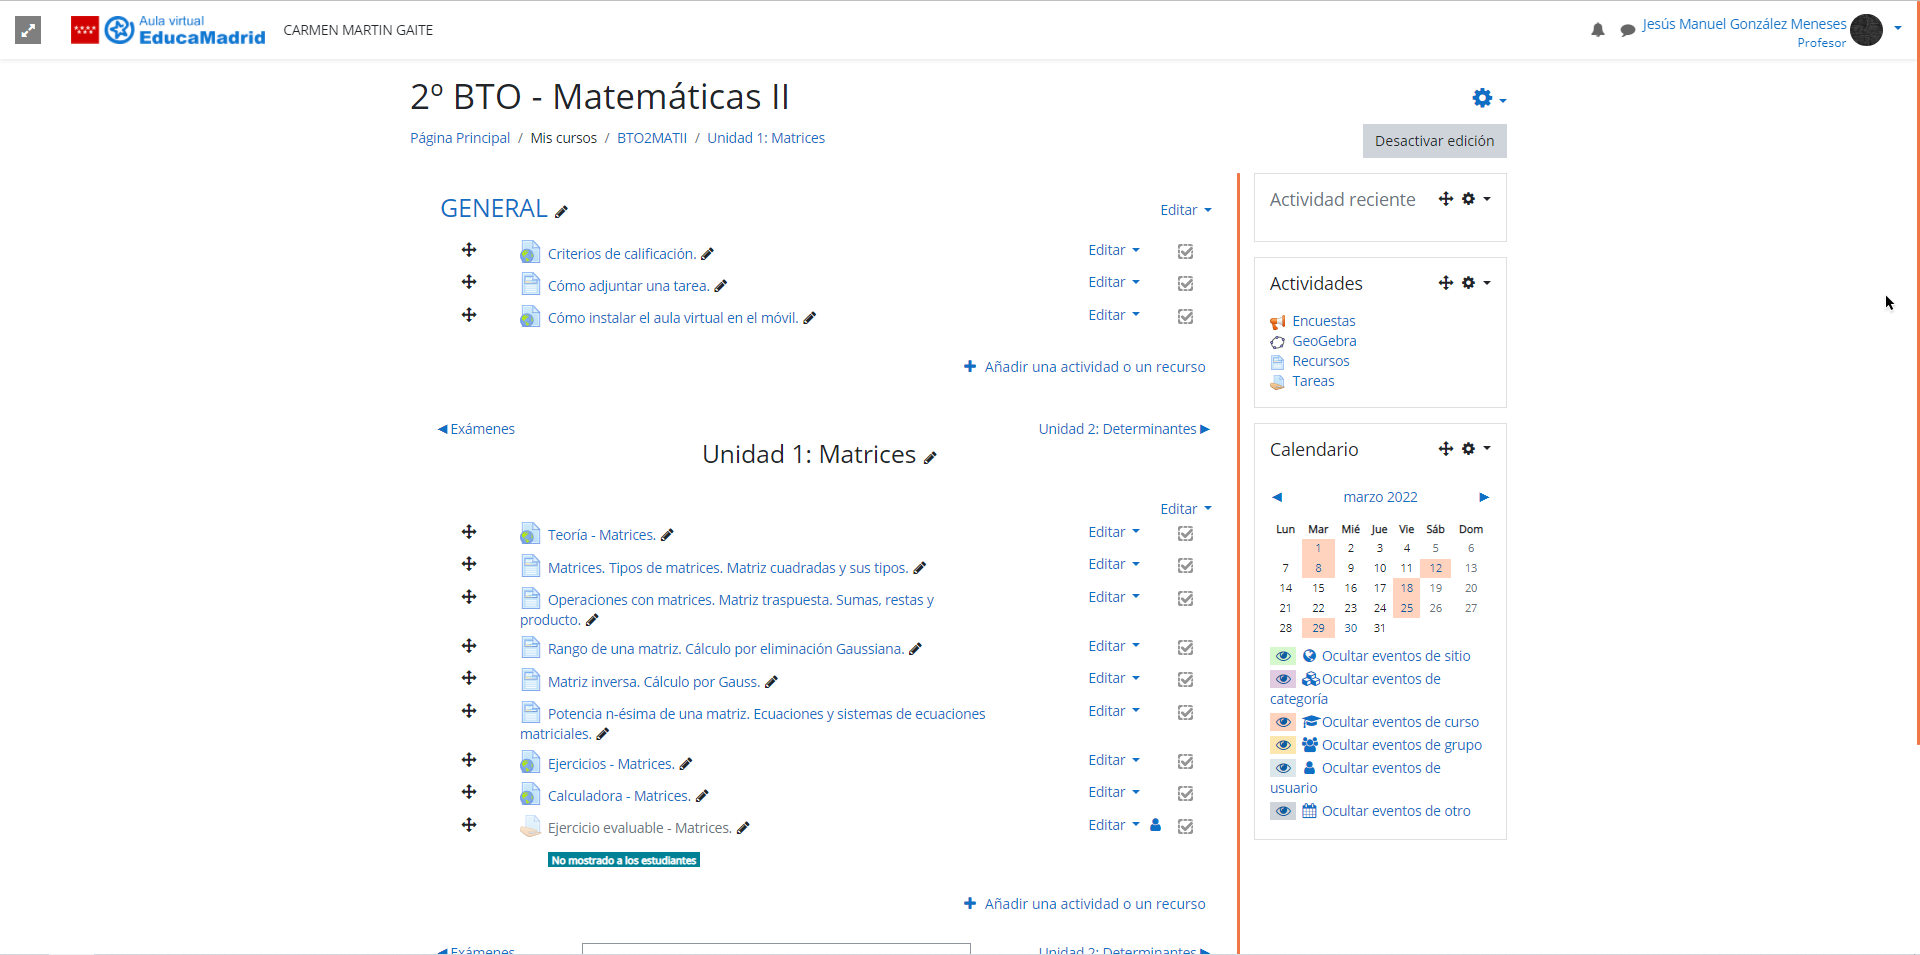Click move icon of Calendario block
This screenshot has width=1920, height=955.
coord(1445,449)
